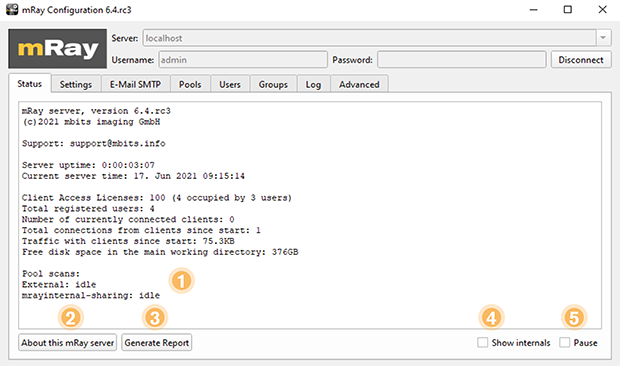Minimize the mRay Configuration window
This screenshot has width=620, height=366.
[533, 9]
